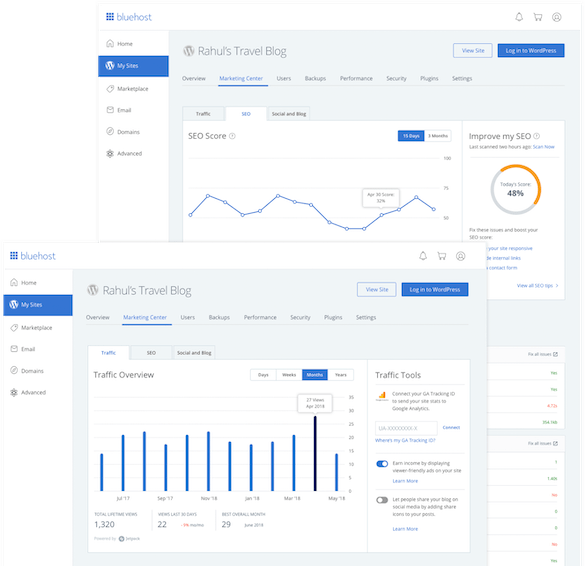
Task: Open user account icon in back window
Action: (557, 17)
